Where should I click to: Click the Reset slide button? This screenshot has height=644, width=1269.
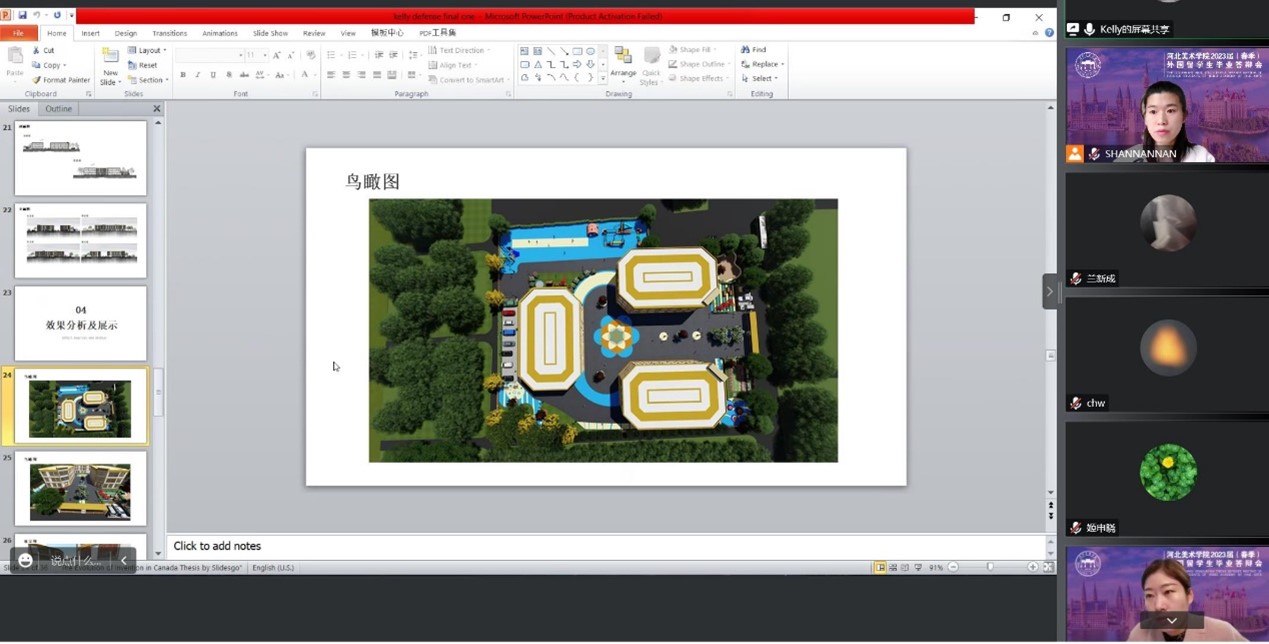[x=143, y=65]
